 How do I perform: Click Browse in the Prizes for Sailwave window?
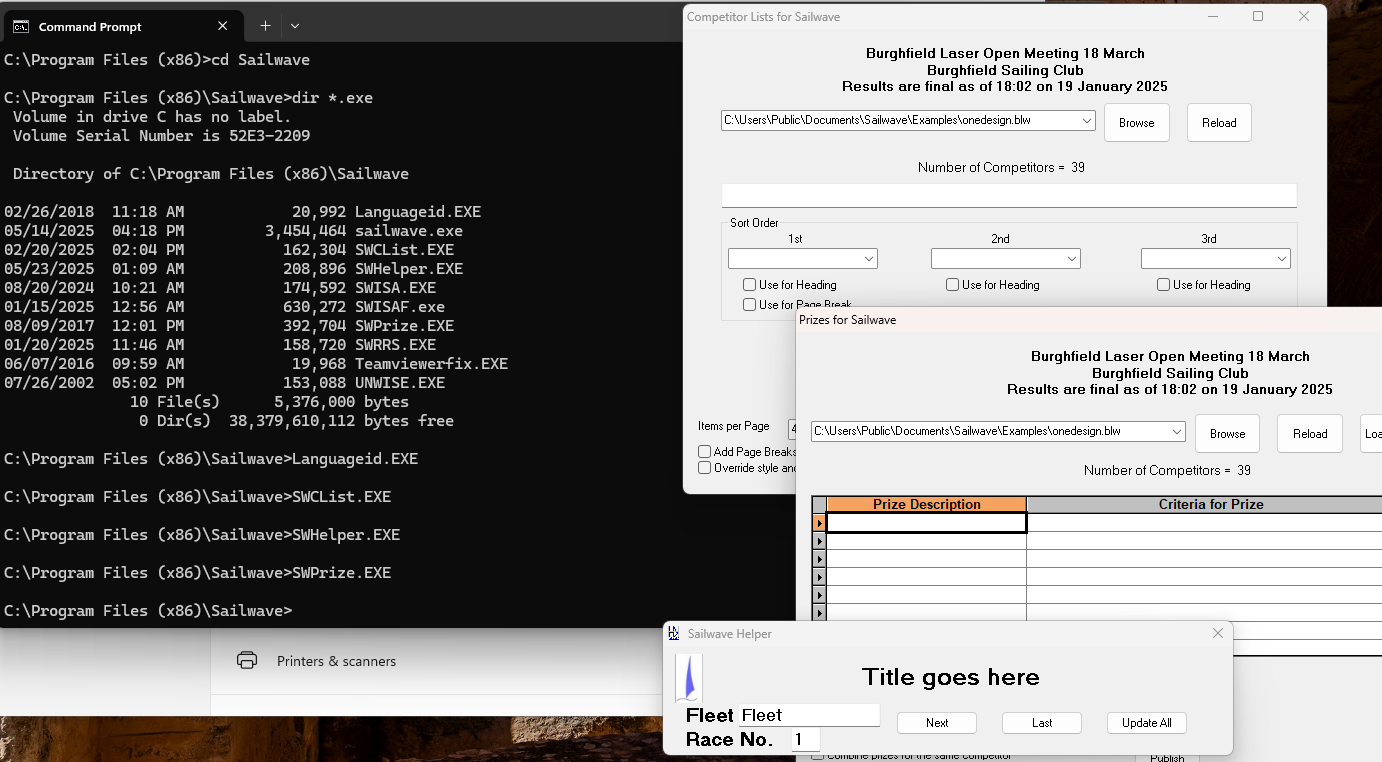click(1227, 433)
